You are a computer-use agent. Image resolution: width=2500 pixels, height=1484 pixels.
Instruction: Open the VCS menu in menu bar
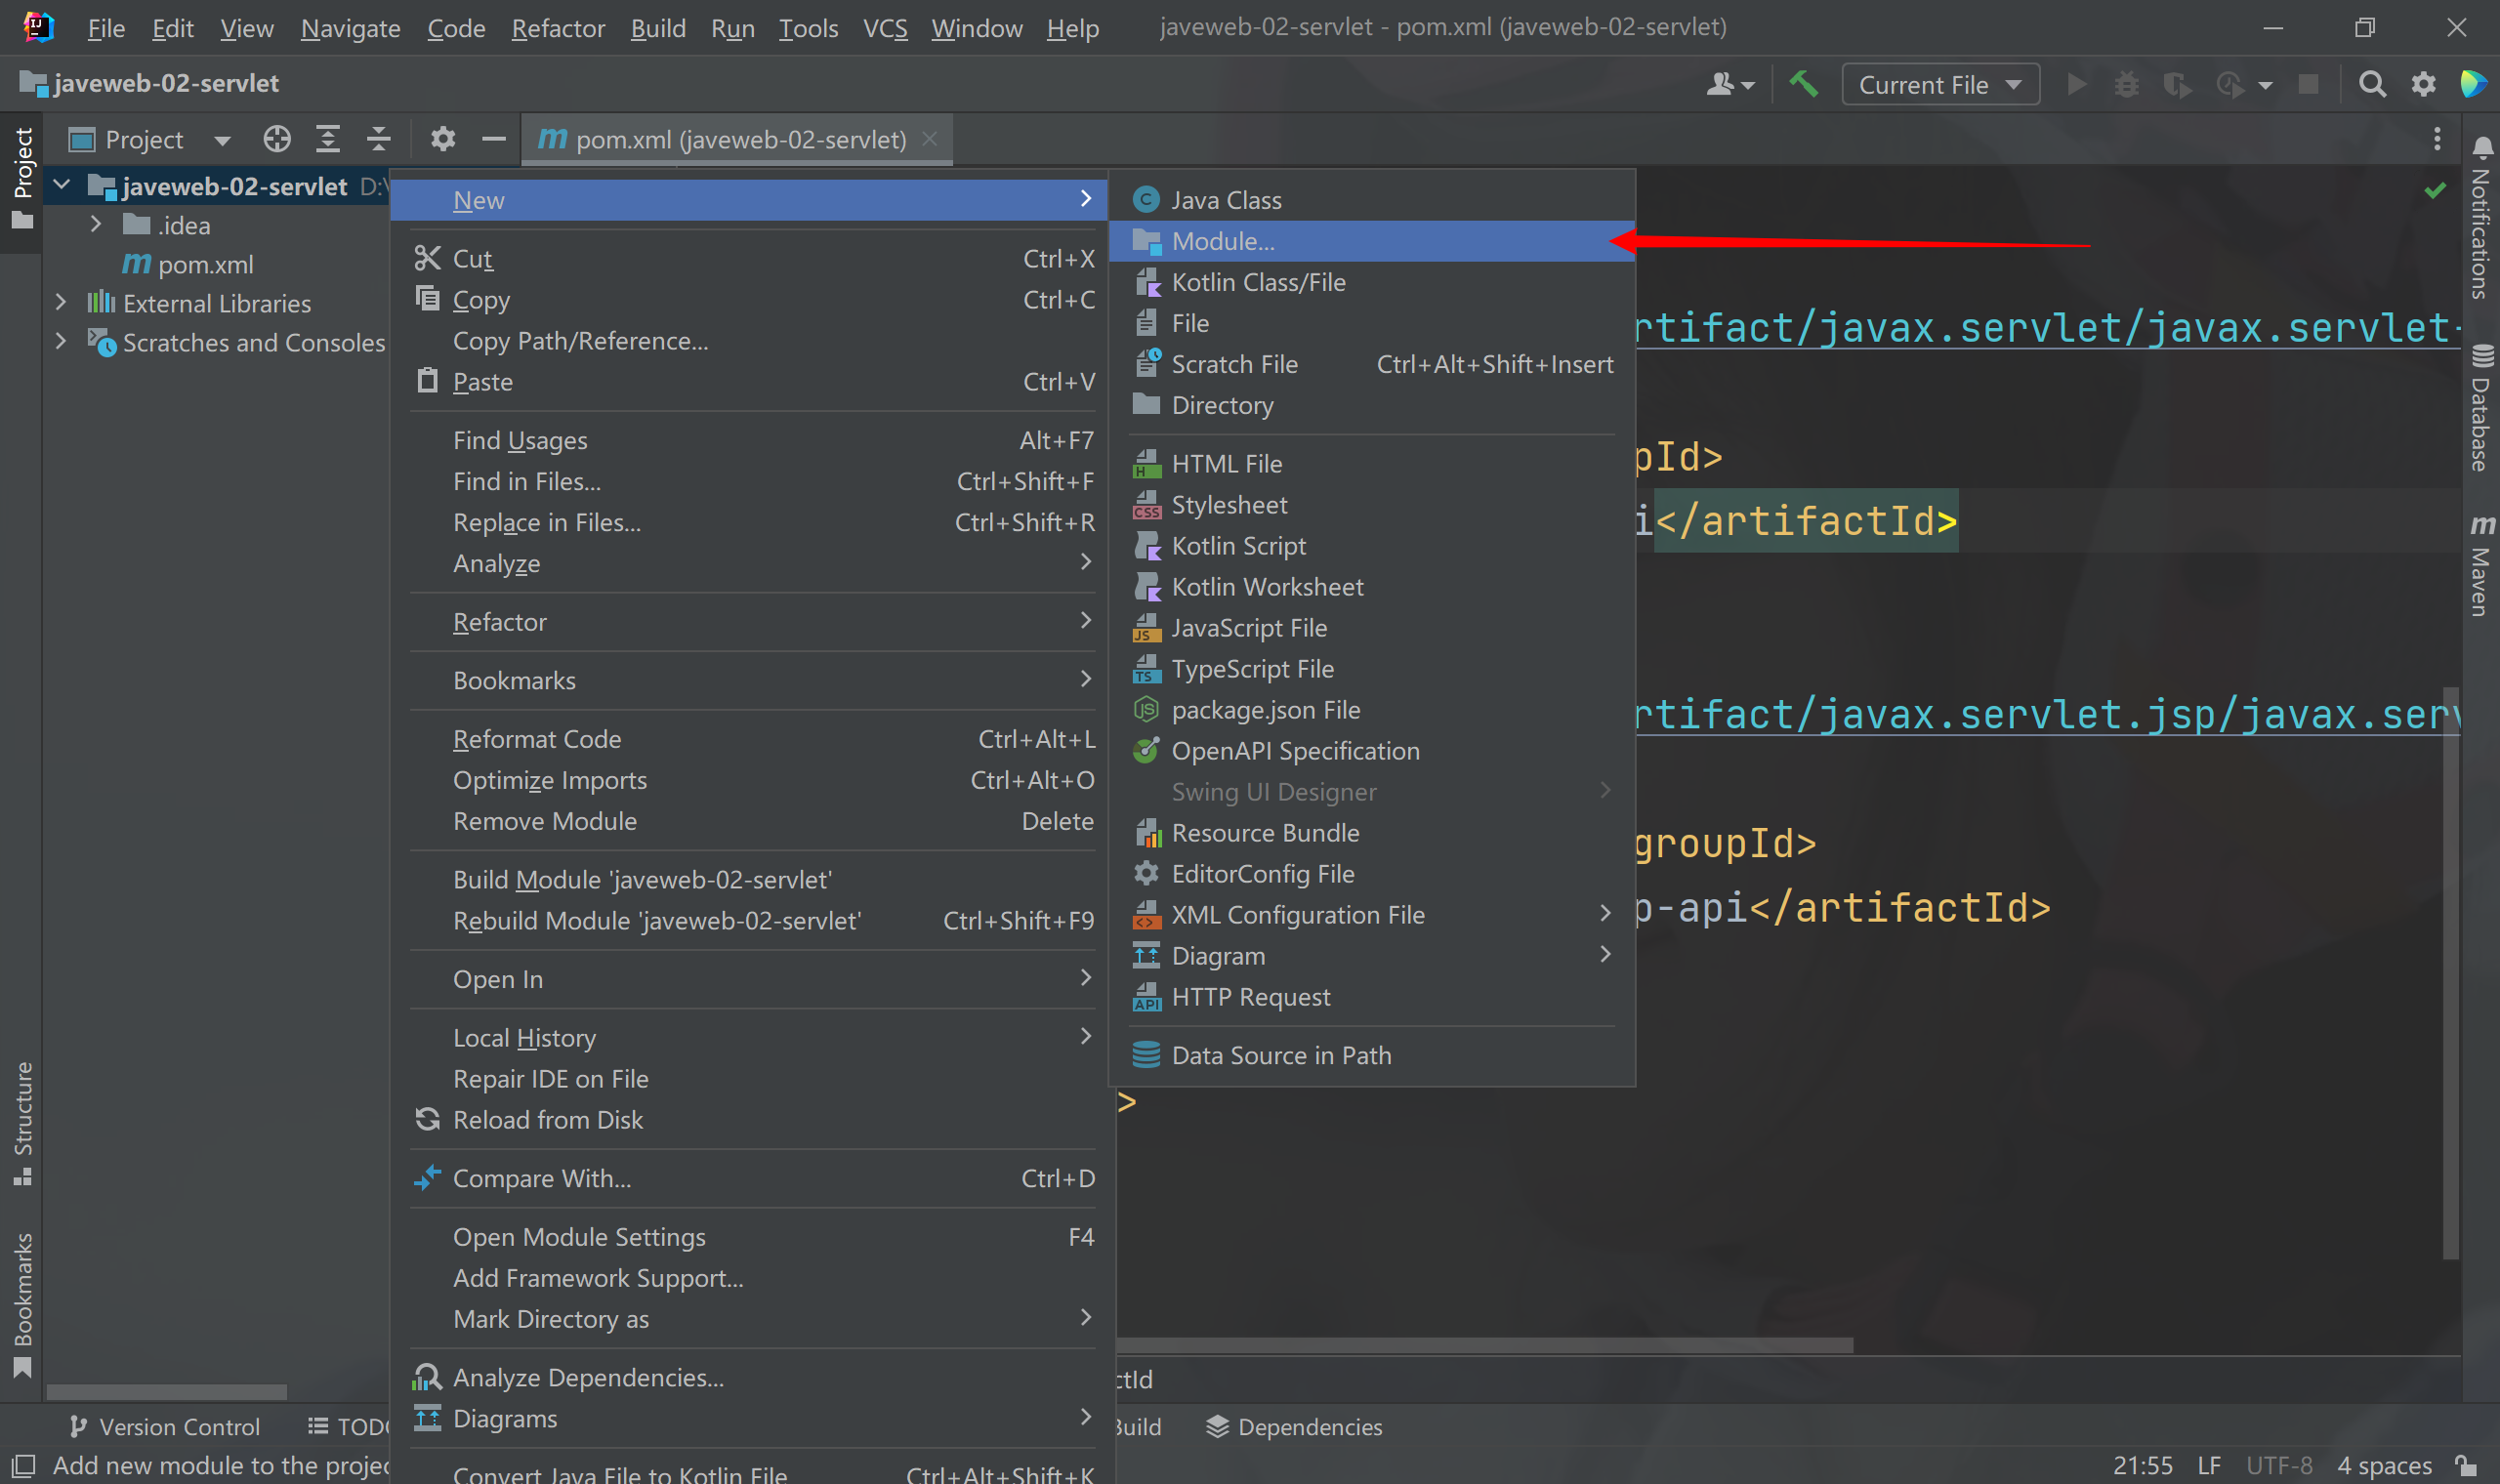pyautogui.click(x=885, y=28)
